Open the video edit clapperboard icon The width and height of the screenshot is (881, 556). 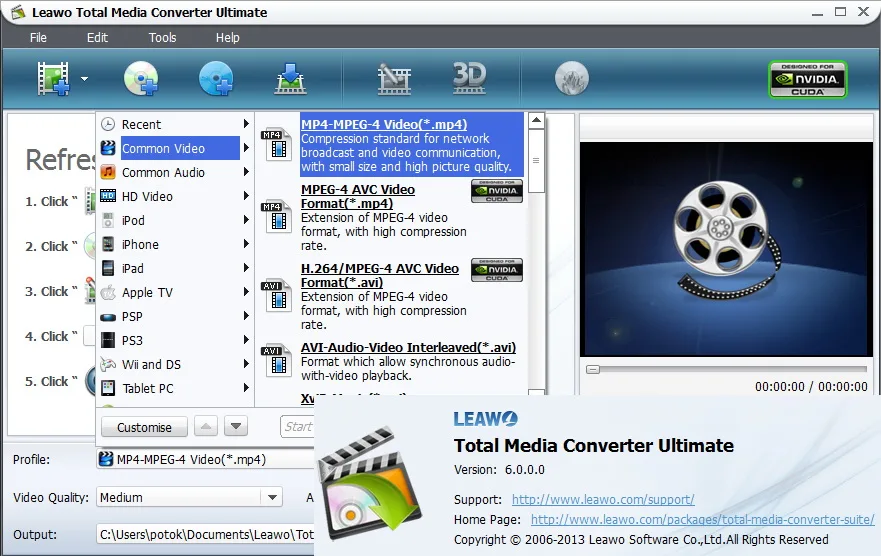coord(394,79)
